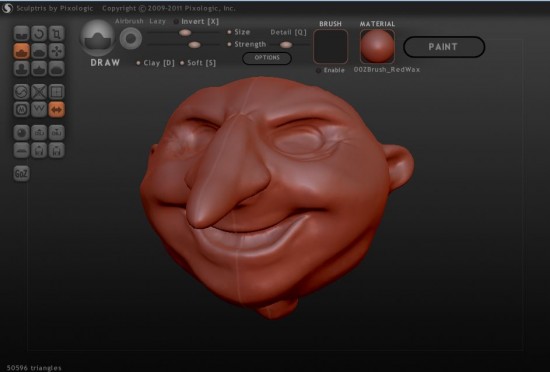Select the Reduce Brush tool

click(x=21, y=92)
